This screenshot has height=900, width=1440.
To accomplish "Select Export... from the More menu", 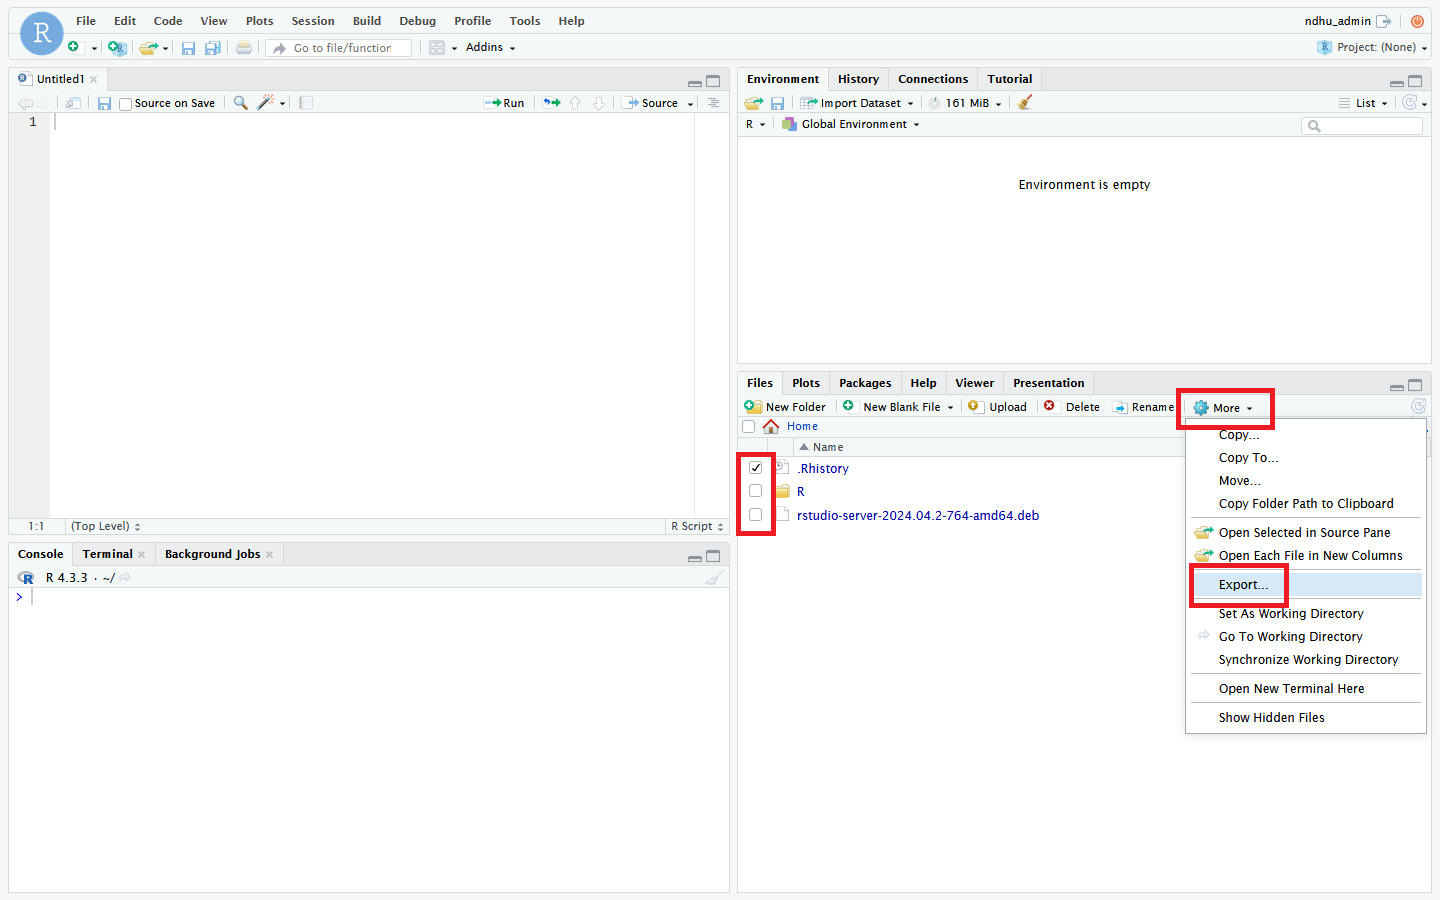I will pyautogui.click(x=1243, y=585).
